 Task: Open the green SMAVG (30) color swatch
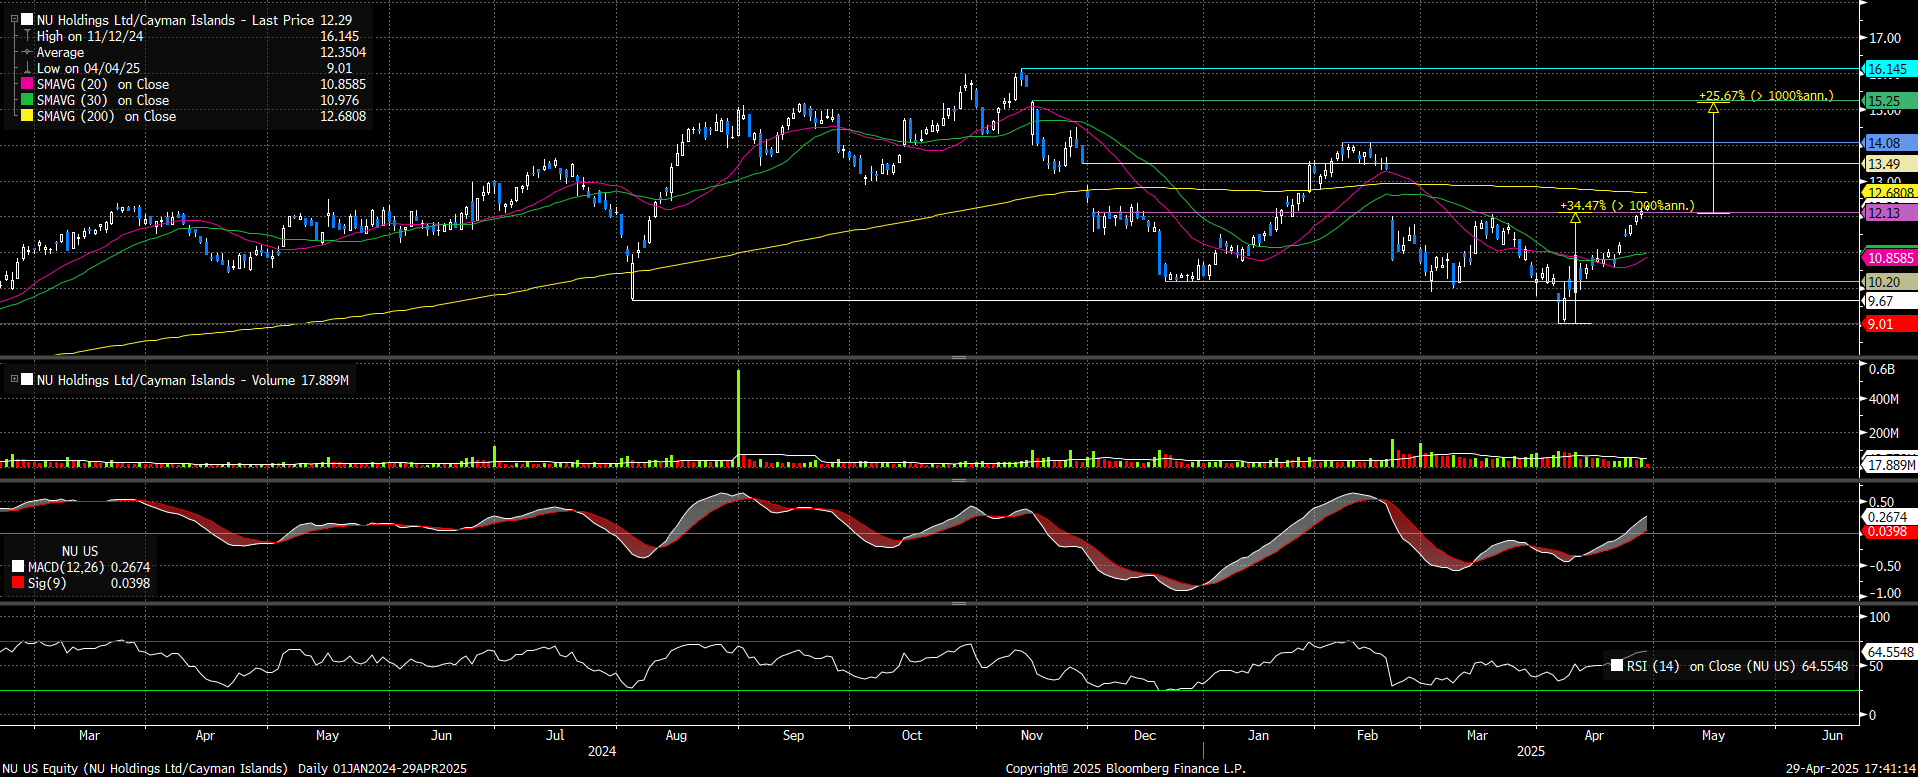27,100
